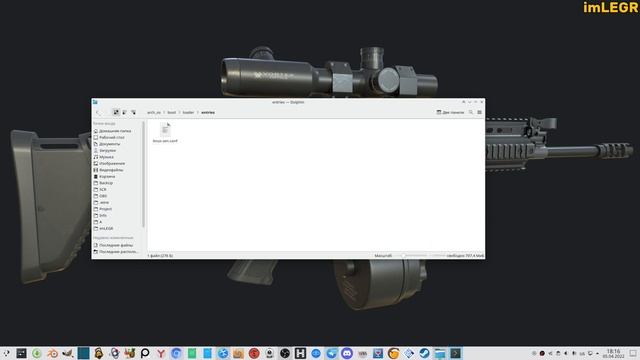The height and width of the screenshot is (360, 640).
Task: Open OBS Studio from taskbar
Action: click(285, 353)
